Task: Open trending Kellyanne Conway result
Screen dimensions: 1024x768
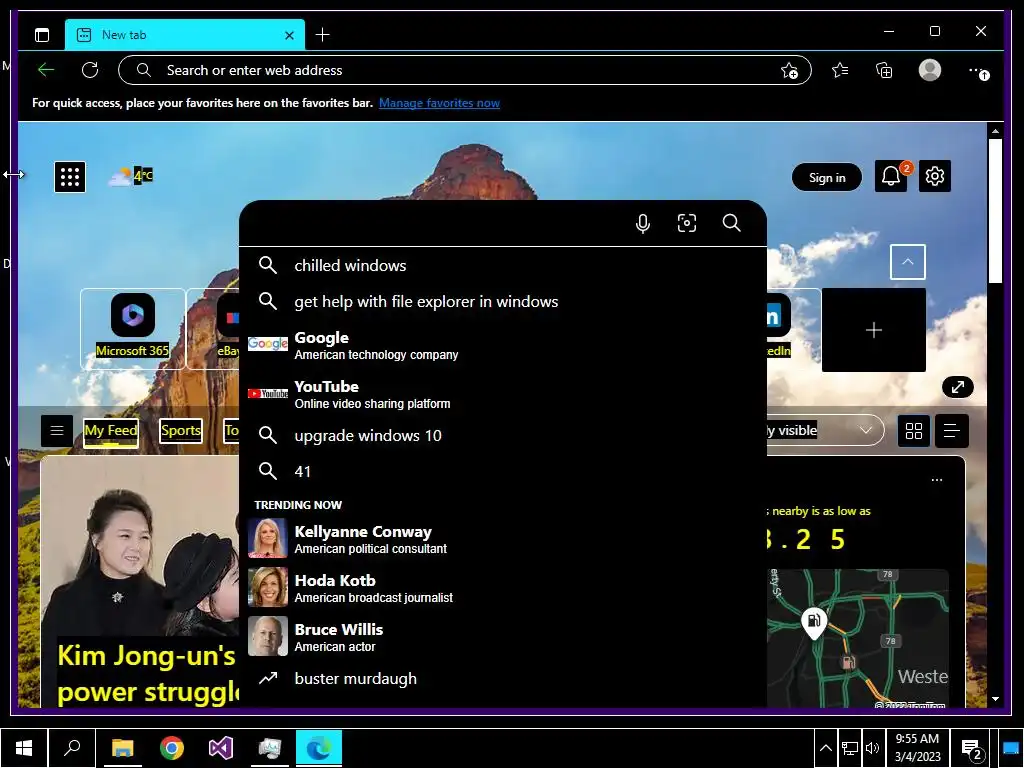Action: [x=503, y=539]
